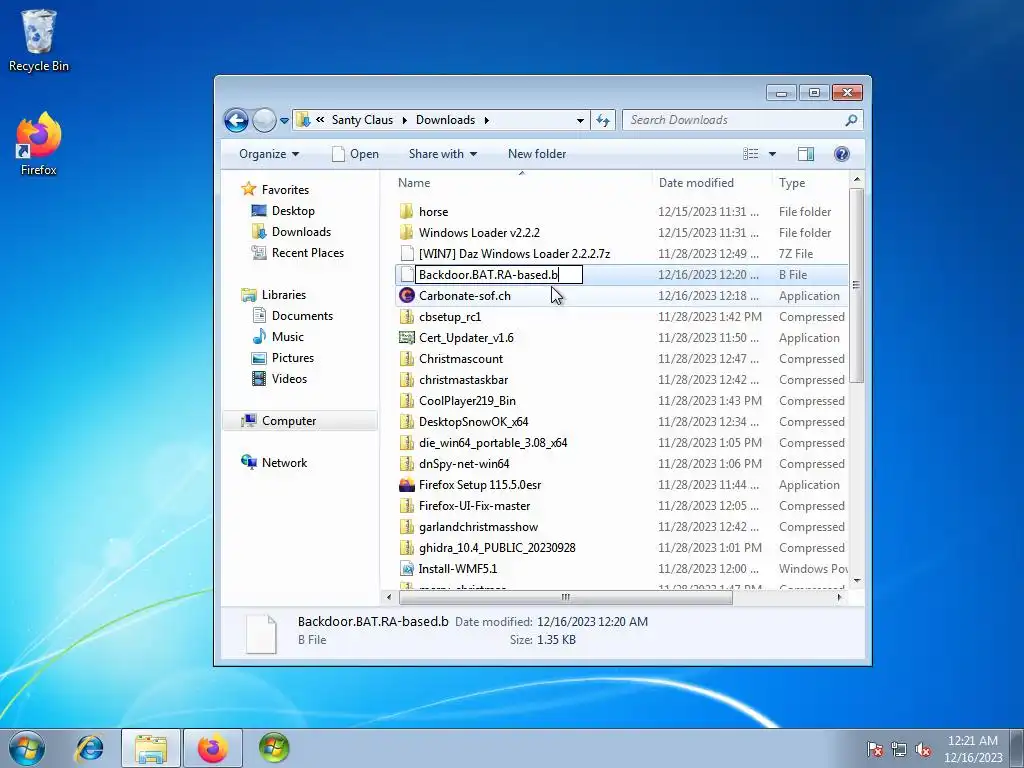Click inside the Backdoor.BAT.RA-based.b rename field
Image resolution: width=1024 pixels, height=768 pixels.
click(x=499, y=275)
